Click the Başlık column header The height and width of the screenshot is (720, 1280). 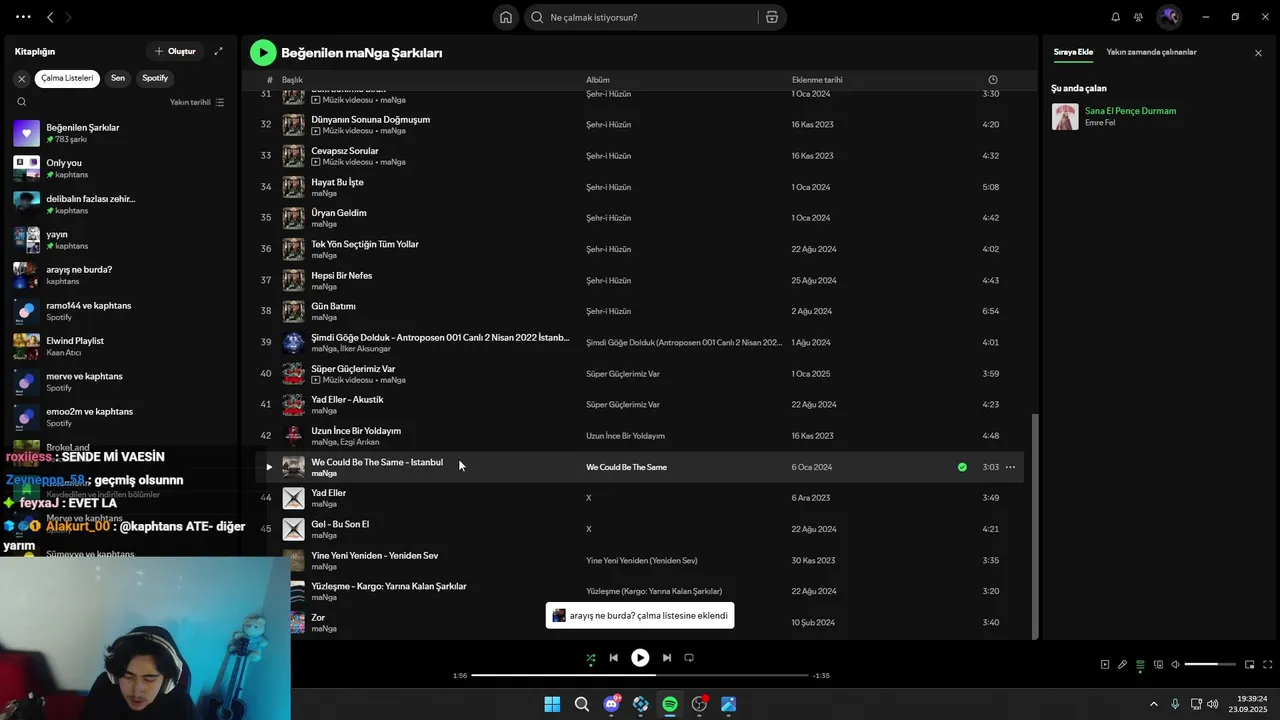click(292, 80)
